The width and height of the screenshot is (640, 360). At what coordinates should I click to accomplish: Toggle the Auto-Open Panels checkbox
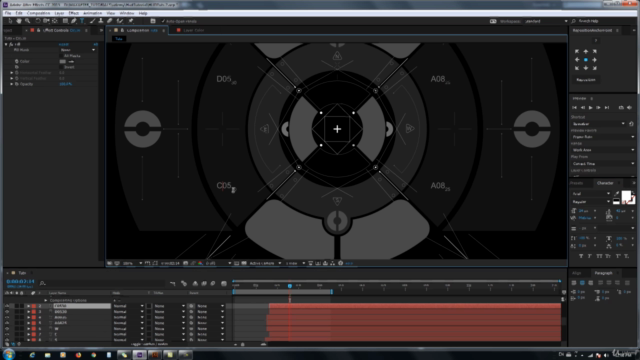pos(164,21)
